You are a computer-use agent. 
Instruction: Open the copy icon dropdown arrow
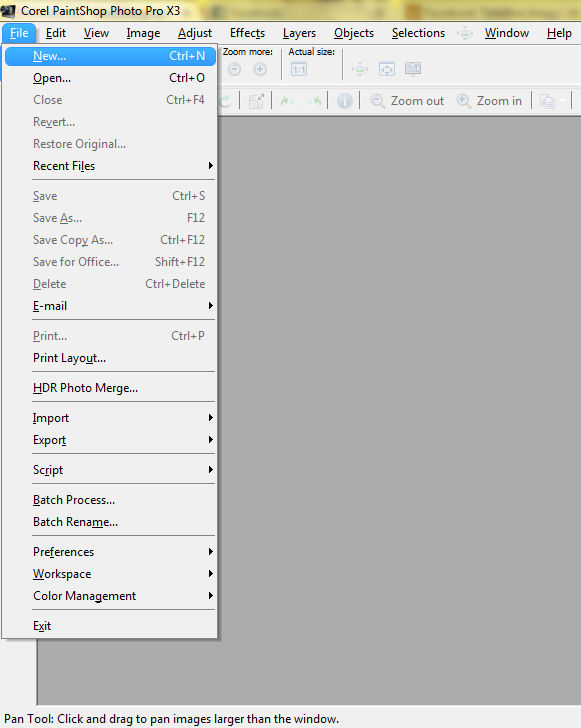coord(562,101)
